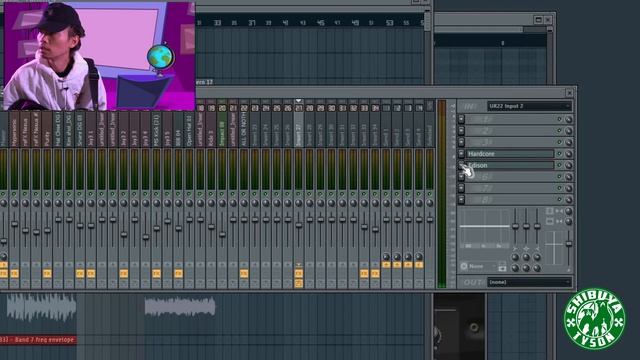Toggle the mute LED of empty effect slot 1

pyautogui.click(x=560, y=119)
